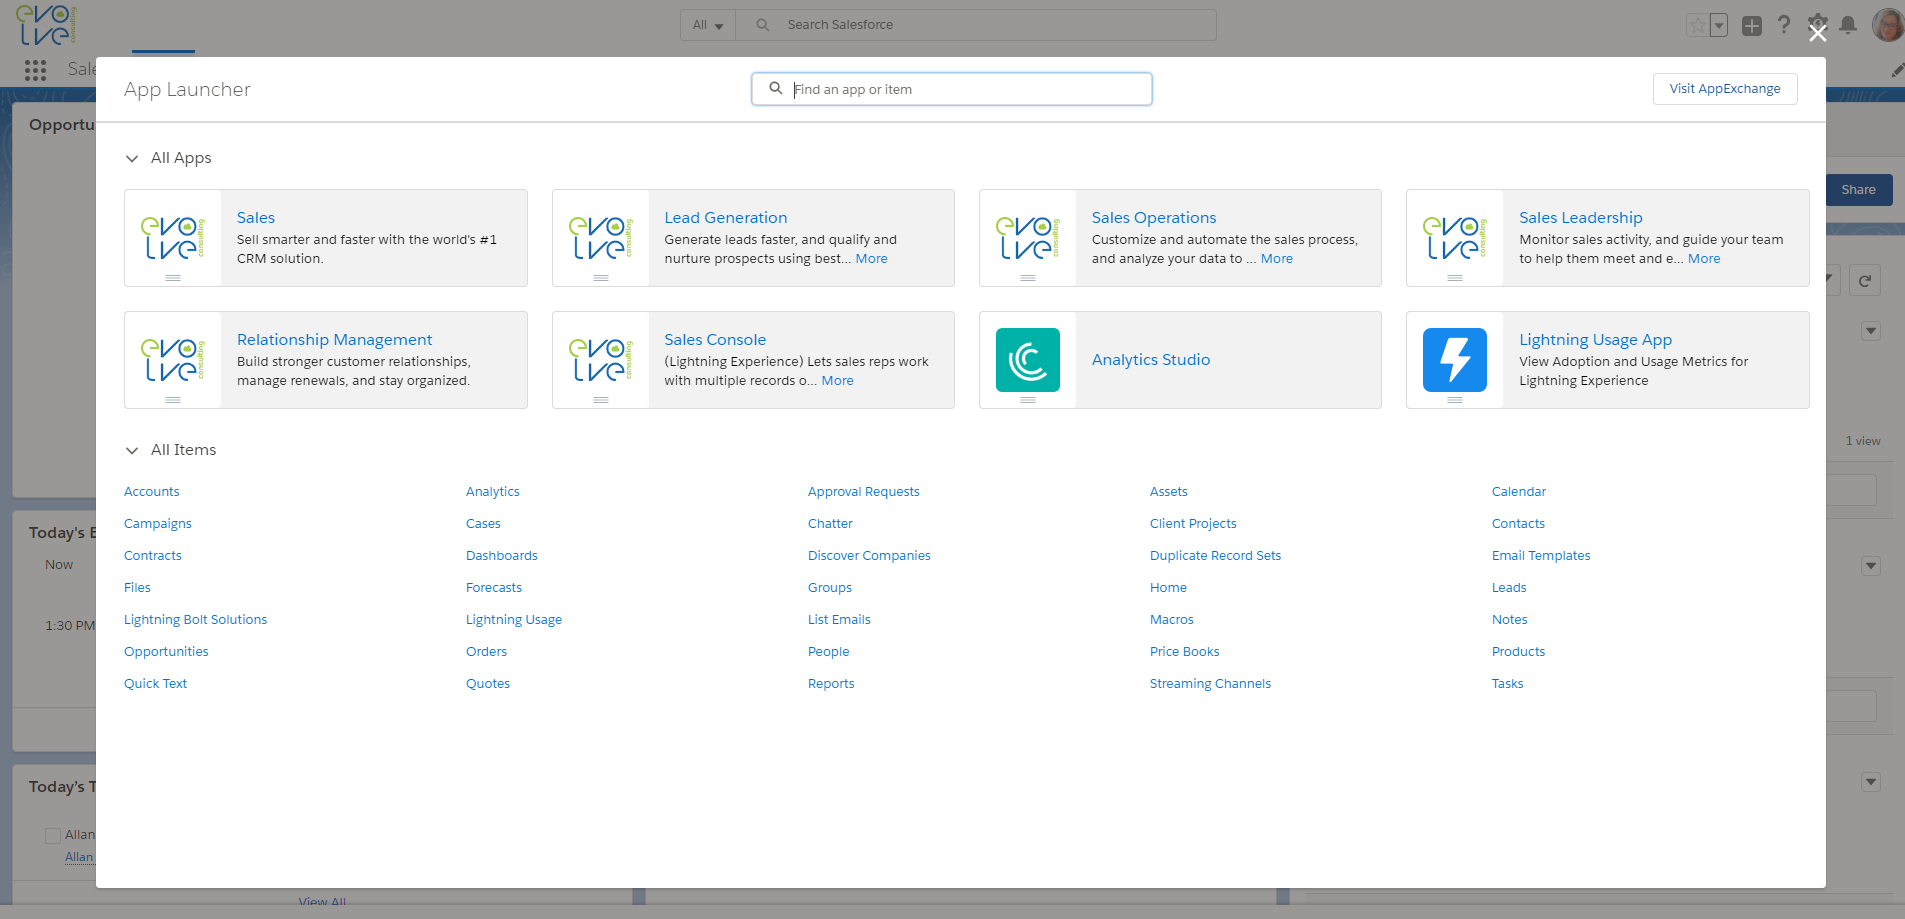Viewport: 1905px width, 919px height.
Task: Open the Opportunities item
Action: pos(166,651)
